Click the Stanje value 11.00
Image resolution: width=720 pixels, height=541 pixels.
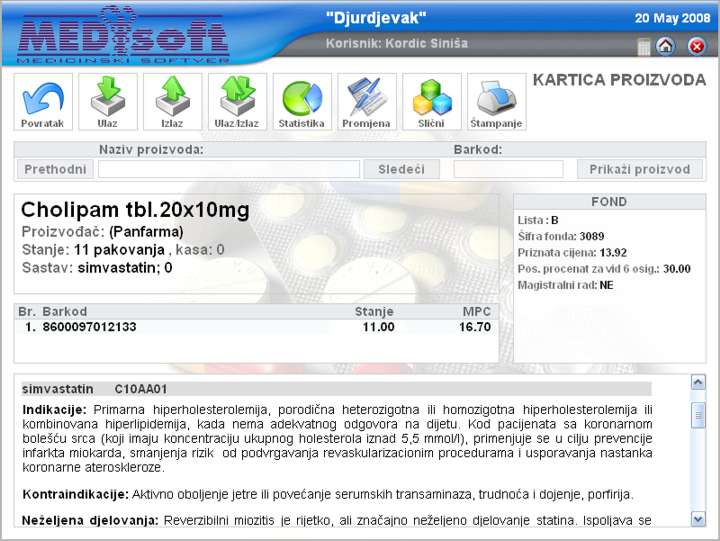pyautogui.click(x=378, y=327)
